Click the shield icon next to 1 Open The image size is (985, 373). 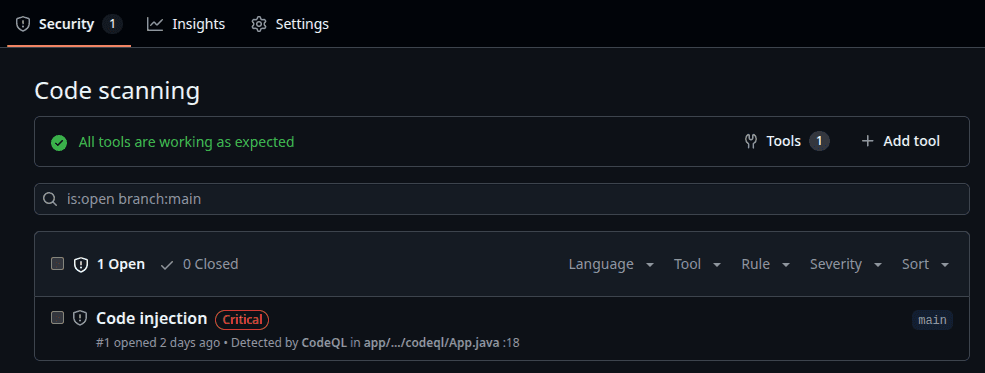coord(80,264)
